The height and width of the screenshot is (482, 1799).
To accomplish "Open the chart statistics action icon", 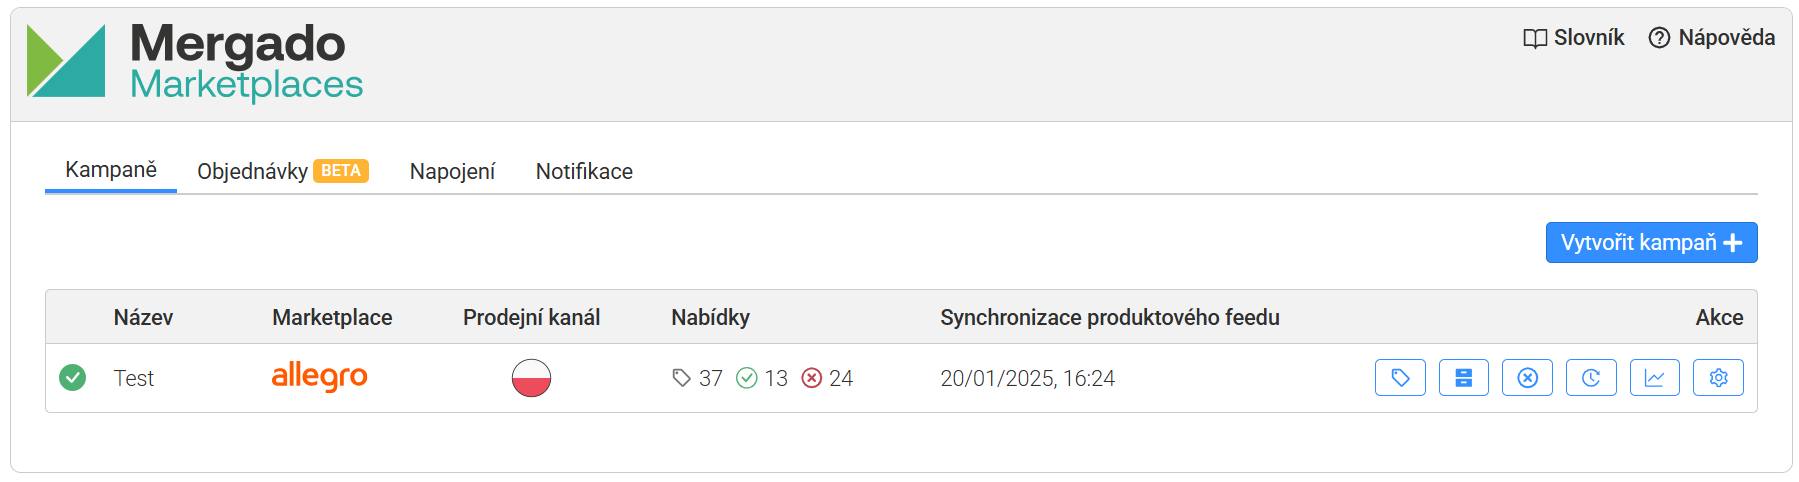I will point(1655,378).
